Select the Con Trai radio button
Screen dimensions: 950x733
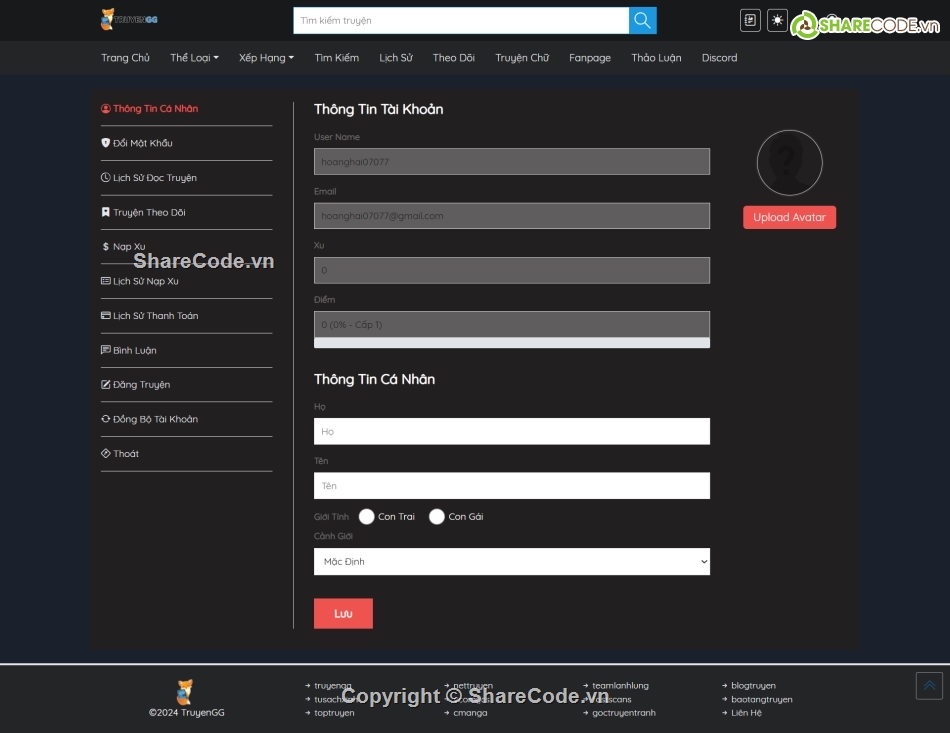point(367,517)
